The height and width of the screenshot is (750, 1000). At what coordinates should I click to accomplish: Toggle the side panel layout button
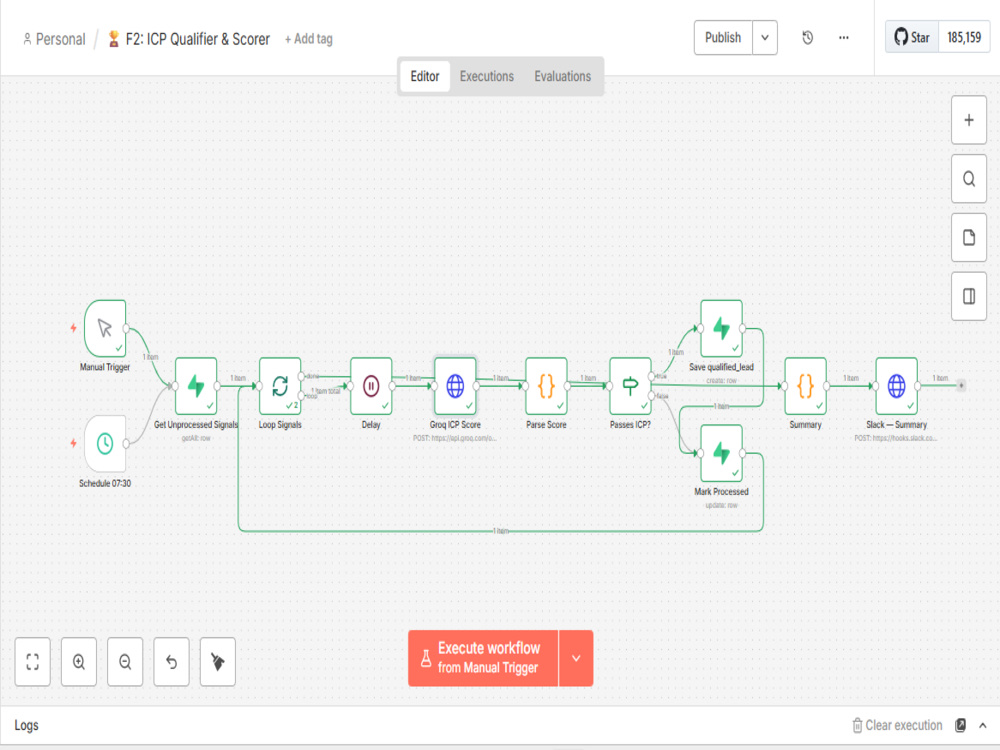pyautogui.click(x=969, y=296)
